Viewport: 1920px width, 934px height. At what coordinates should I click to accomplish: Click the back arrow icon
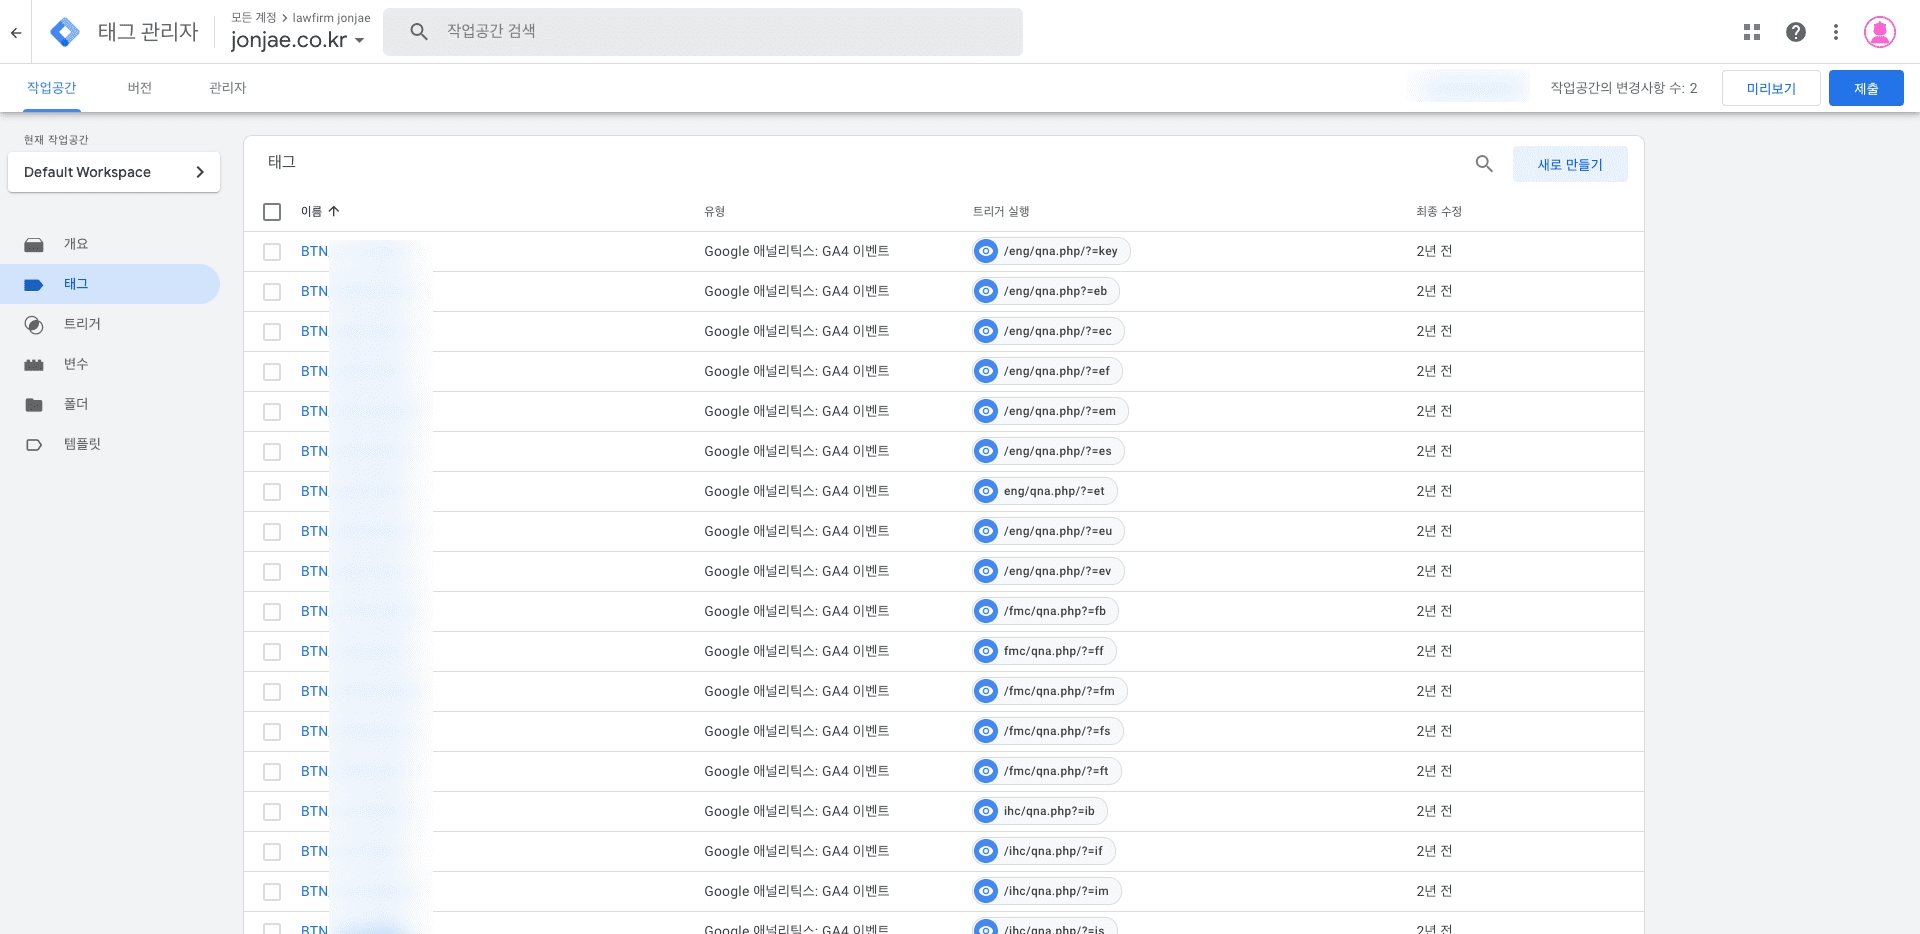point(16,32)
